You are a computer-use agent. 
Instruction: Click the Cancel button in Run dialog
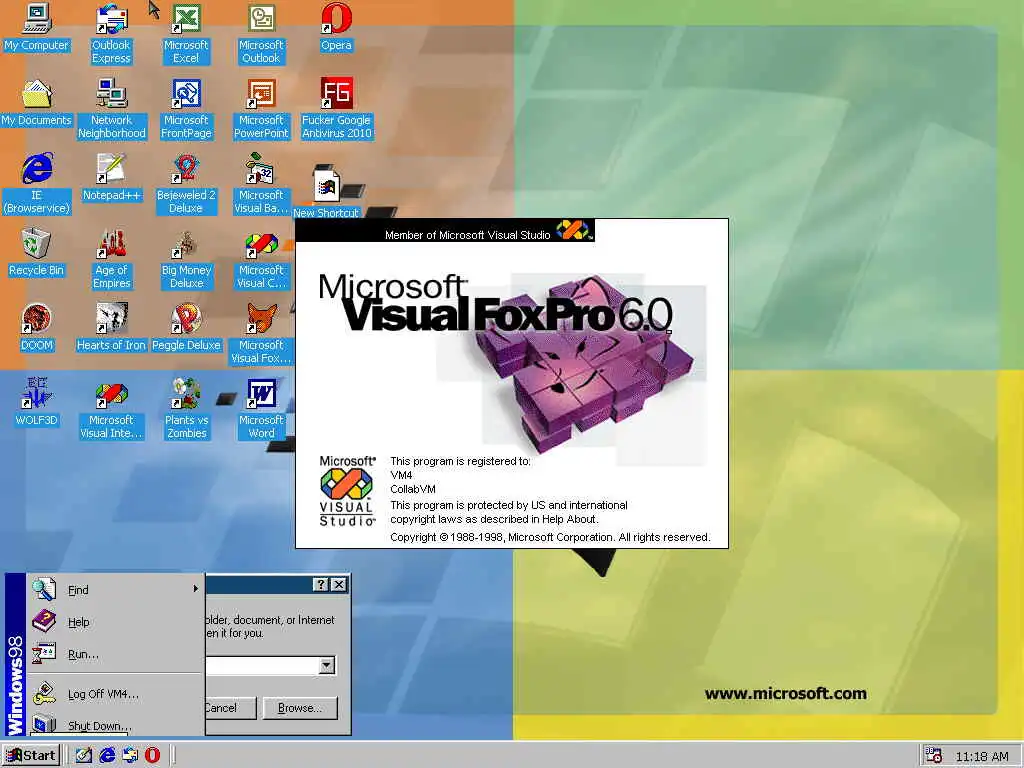pos(229,708)
